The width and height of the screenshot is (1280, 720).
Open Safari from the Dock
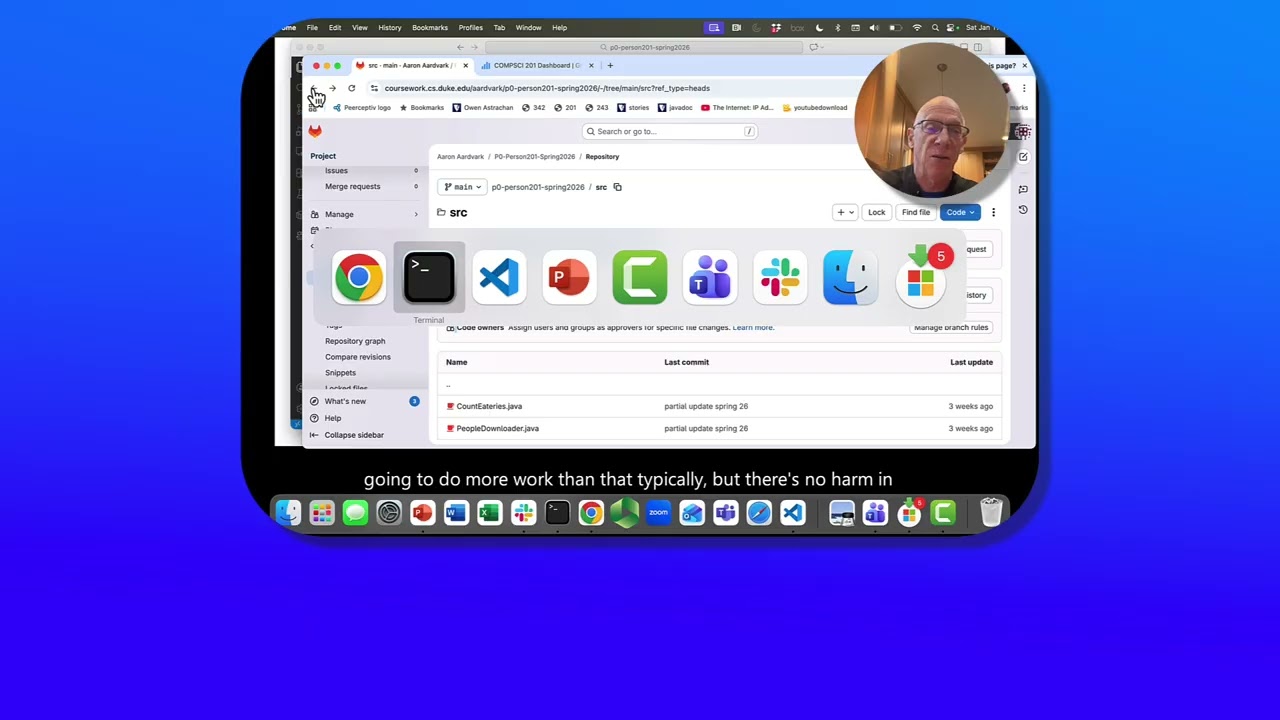point(759,513)
